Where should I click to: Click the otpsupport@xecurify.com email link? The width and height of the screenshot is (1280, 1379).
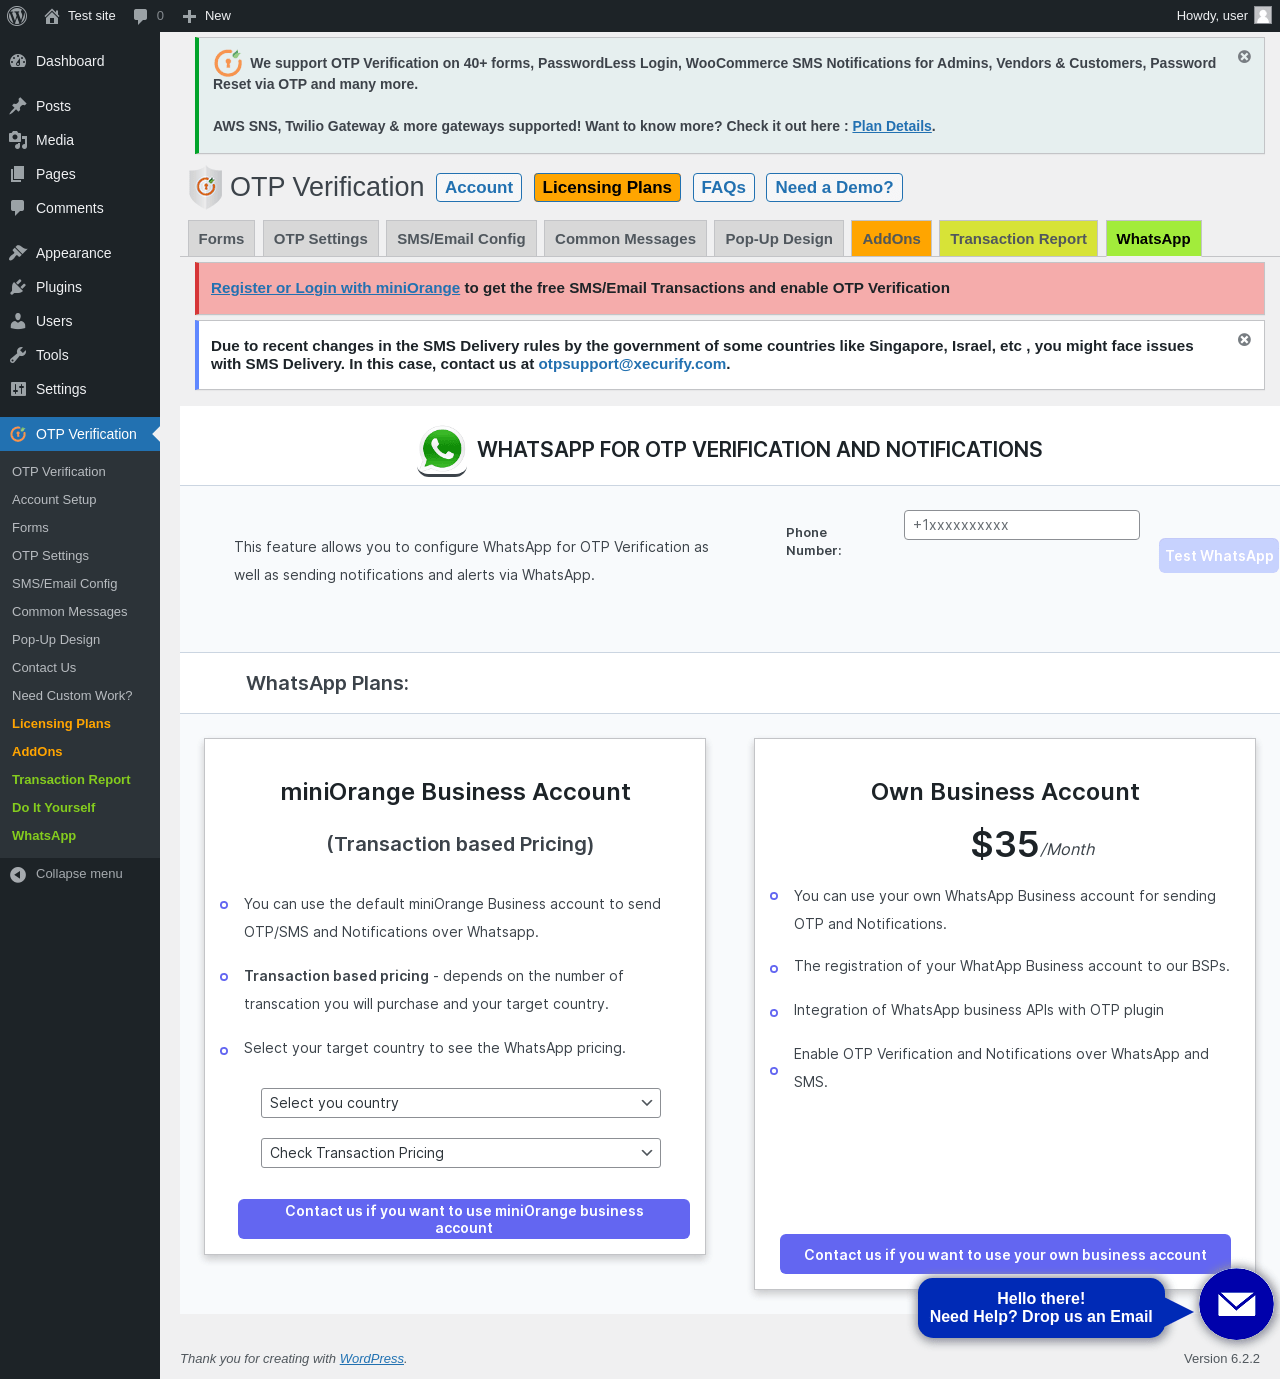click(632, 364)
